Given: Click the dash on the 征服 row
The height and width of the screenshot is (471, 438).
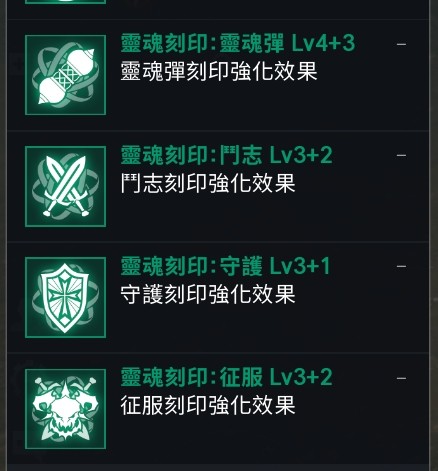Looking at the screenshot, I should tap(401, 378).
